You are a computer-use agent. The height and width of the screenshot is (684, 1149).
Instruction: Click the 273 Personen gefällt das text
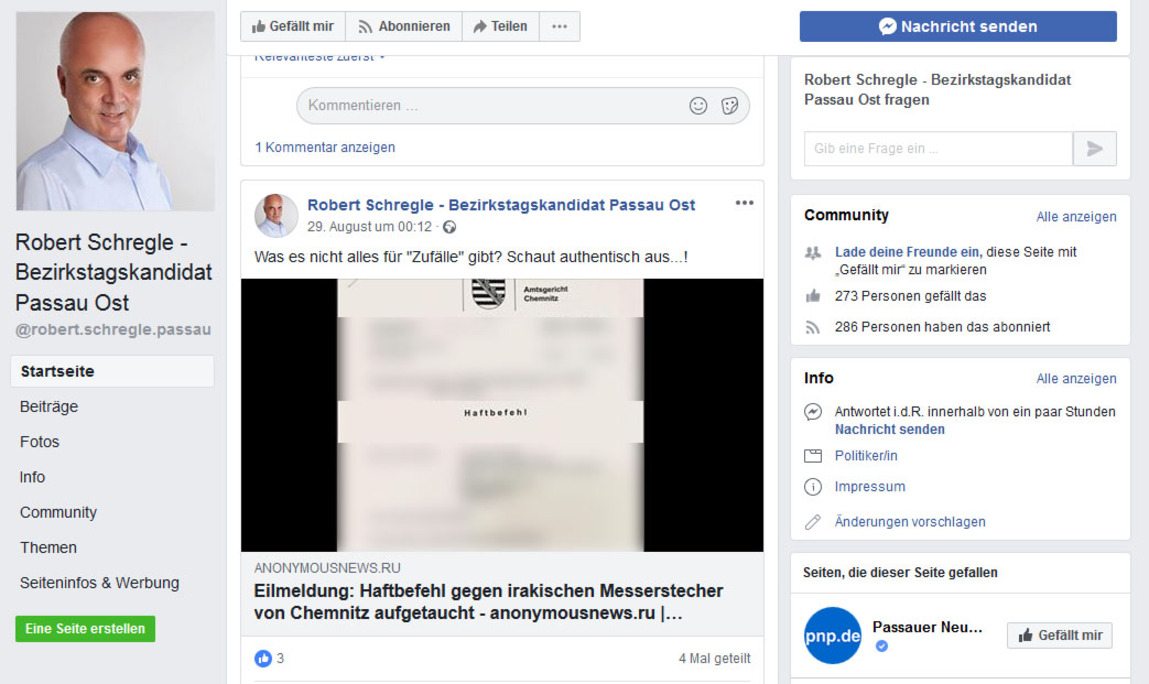coord(910,296)
